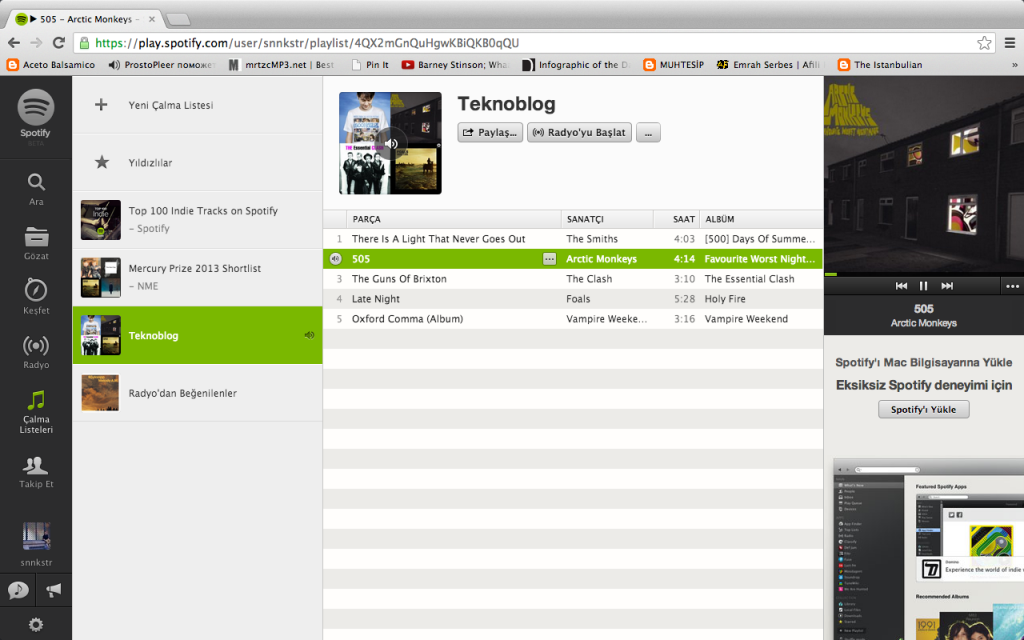Click the Spotify'ı Yükle download button
This screenshot has width=1024, height=640.
(x=922, y=409)
